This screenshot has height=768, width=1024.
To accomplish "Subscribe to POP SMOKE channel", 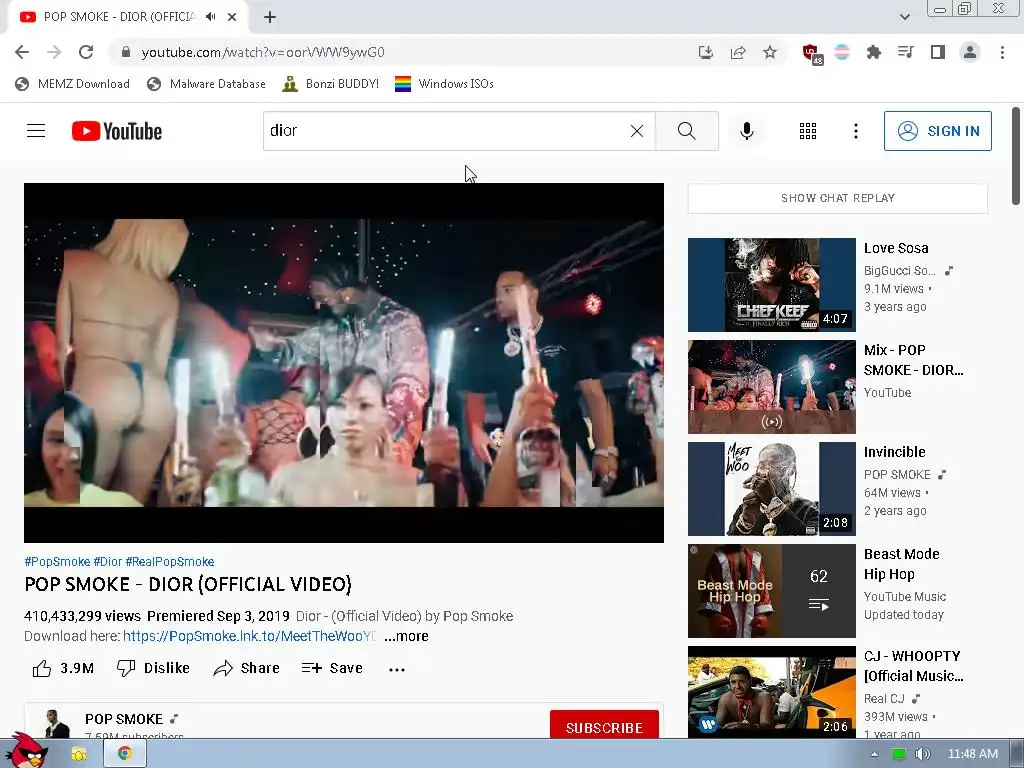I will click(x=604, y=726).
